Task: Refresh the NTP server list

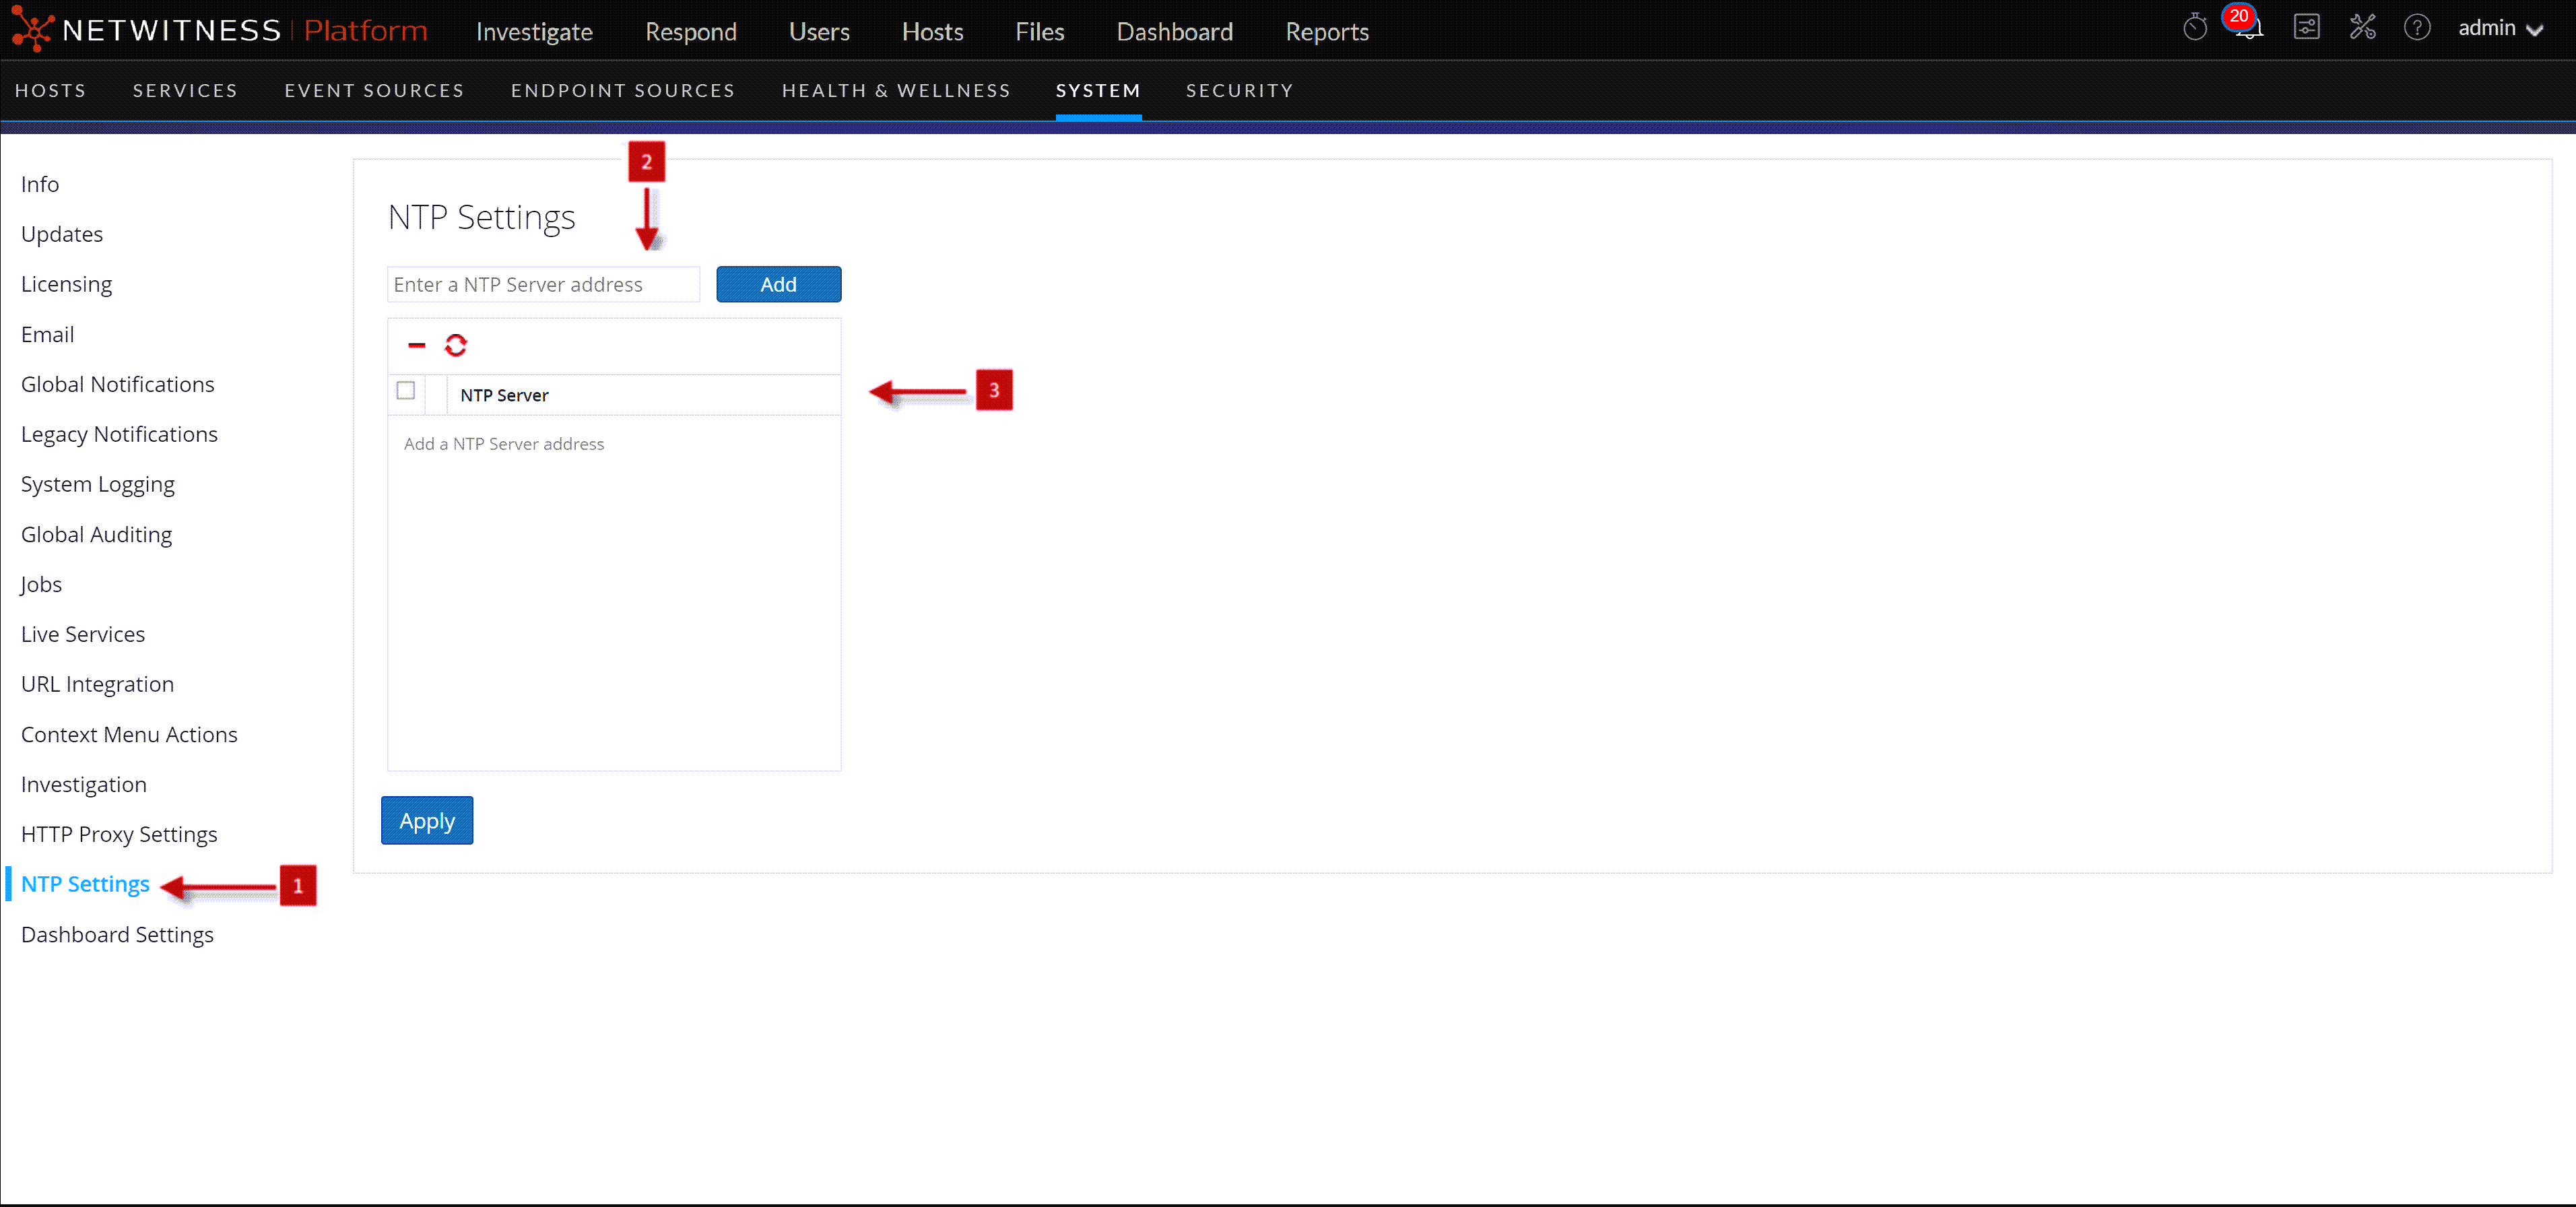Action: 456,345
